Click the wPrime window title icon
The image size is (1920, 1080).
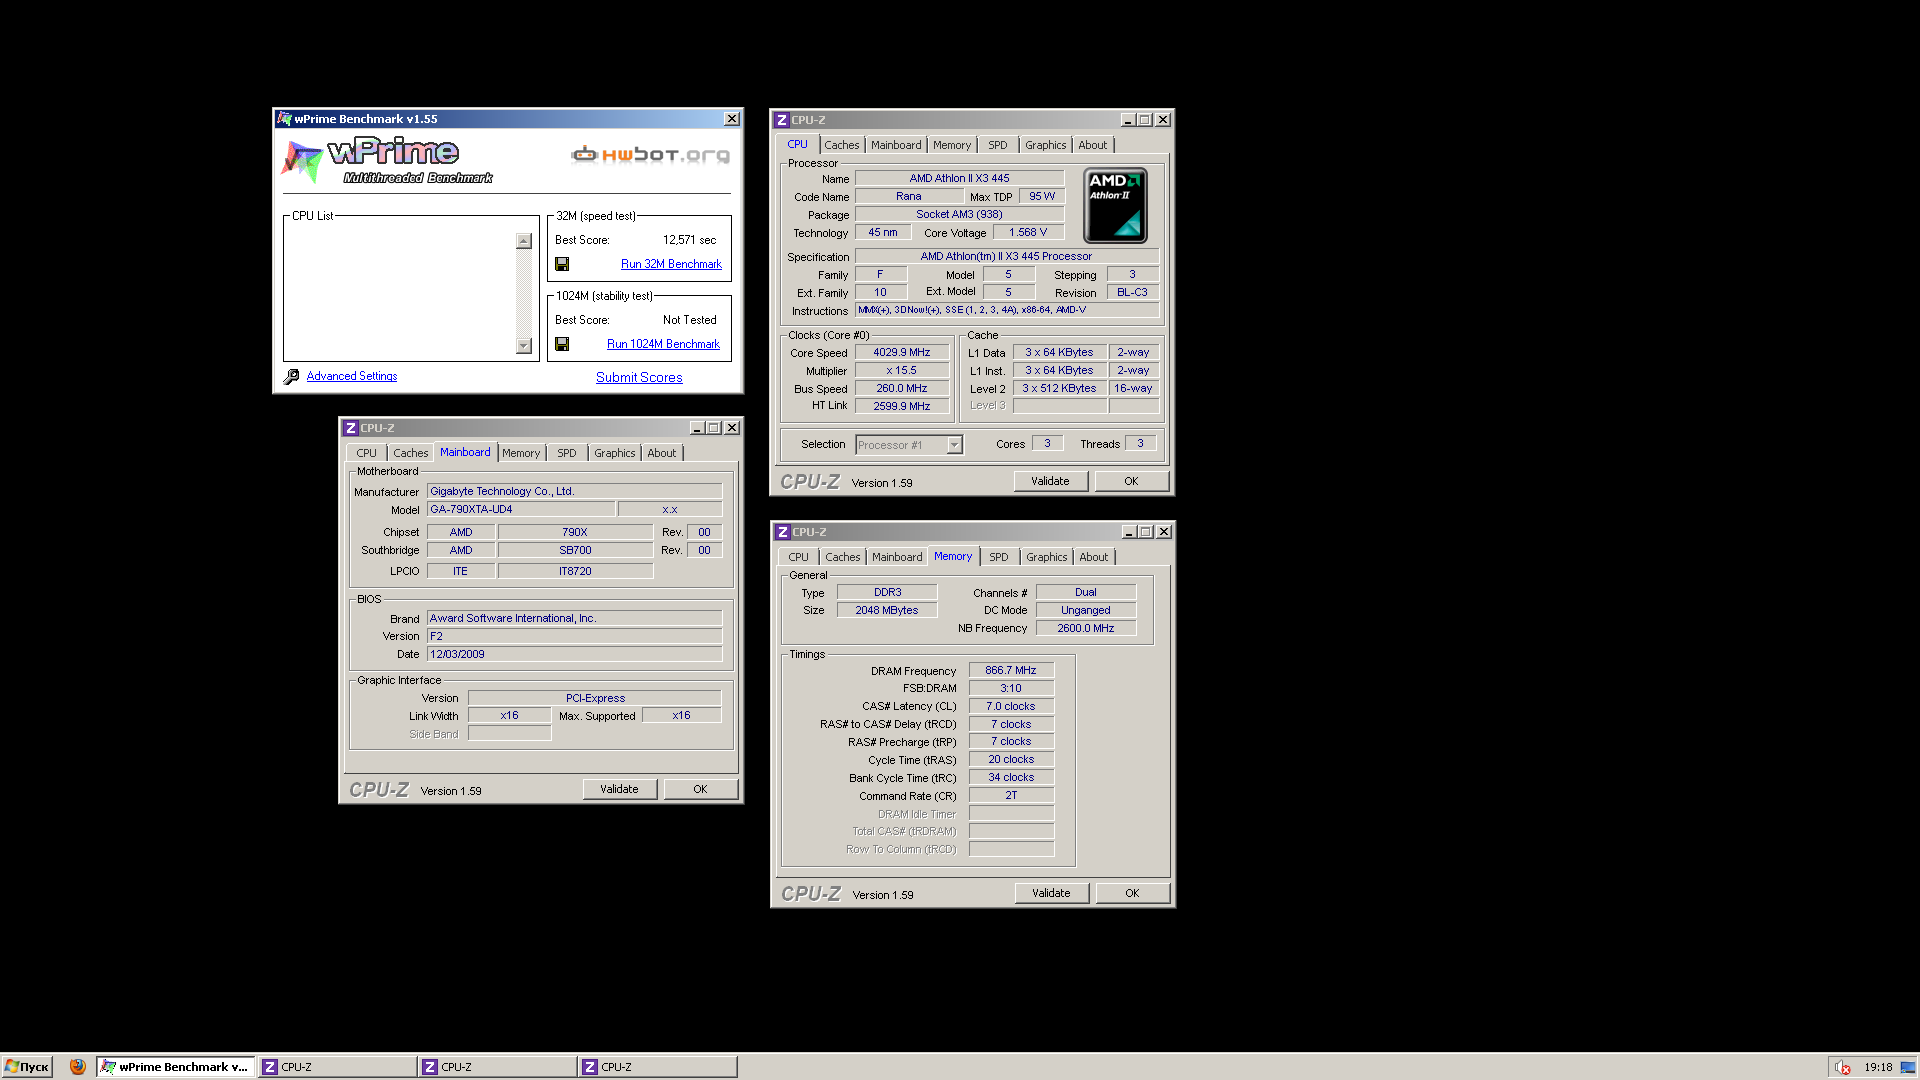(x=284, y=119)
